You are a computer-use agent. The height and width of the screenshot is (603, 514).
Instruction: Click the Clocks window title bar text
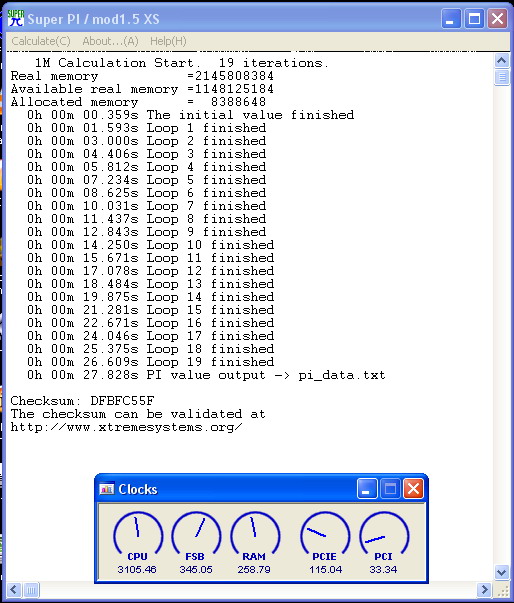(x=138, y=489)
